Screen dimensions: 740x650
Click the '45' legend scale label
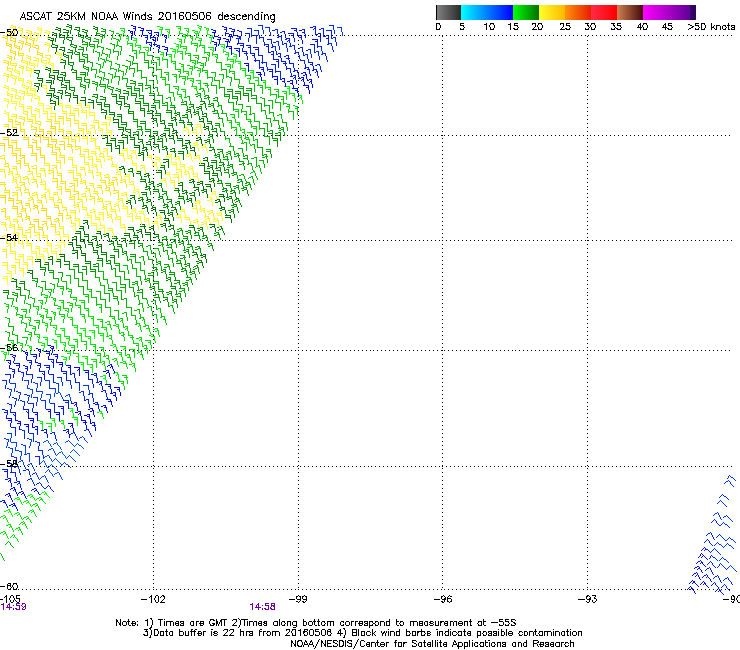coord(667,27)
